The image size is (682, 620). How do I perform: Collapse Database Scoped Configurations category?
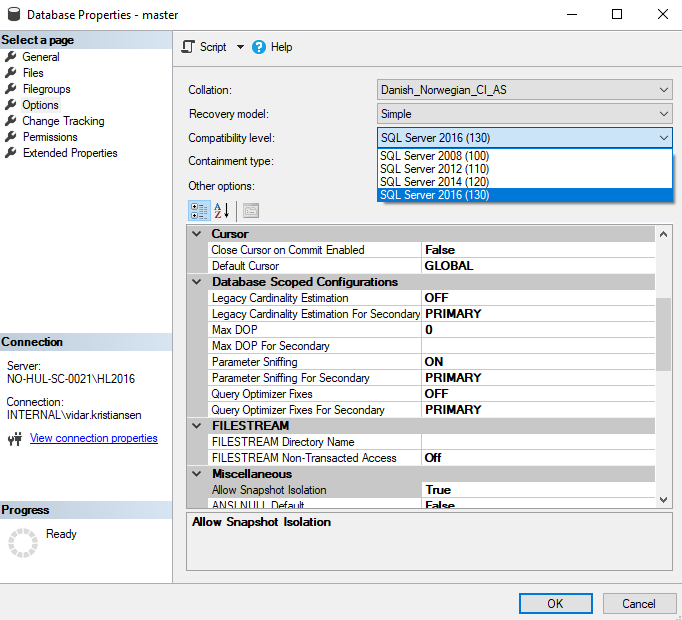click(x=197, y=282)
